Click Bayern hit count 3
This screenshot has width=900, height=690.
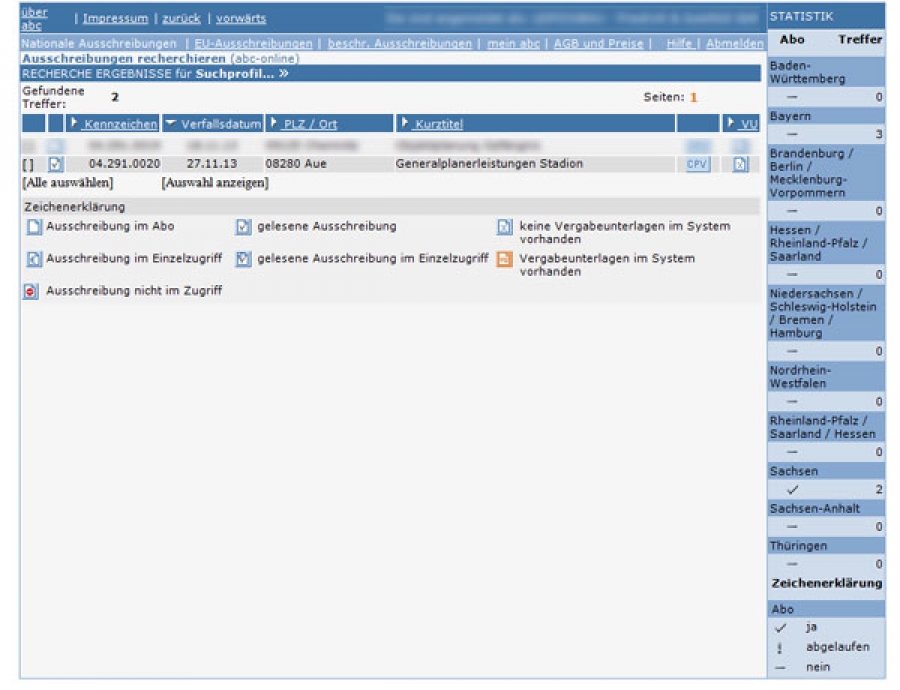tap(879, 135)
